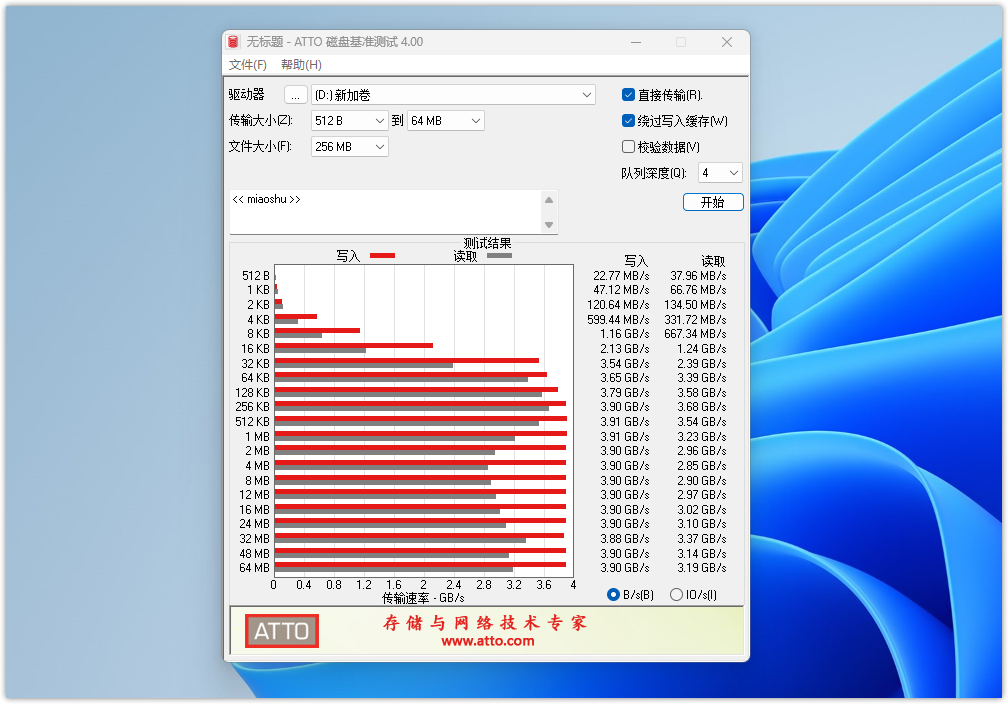Click the description box scroll down arrow

[x=548, y=225]
